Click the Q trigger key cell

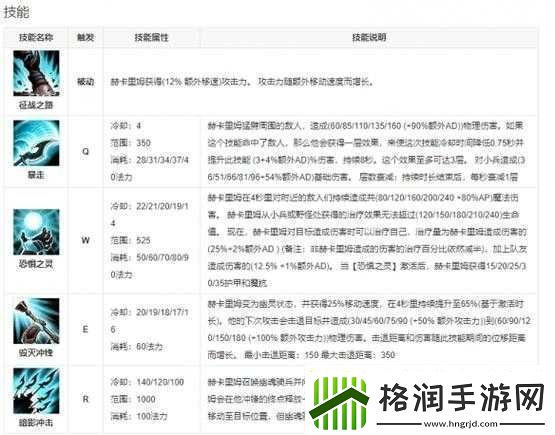point(85,151)
